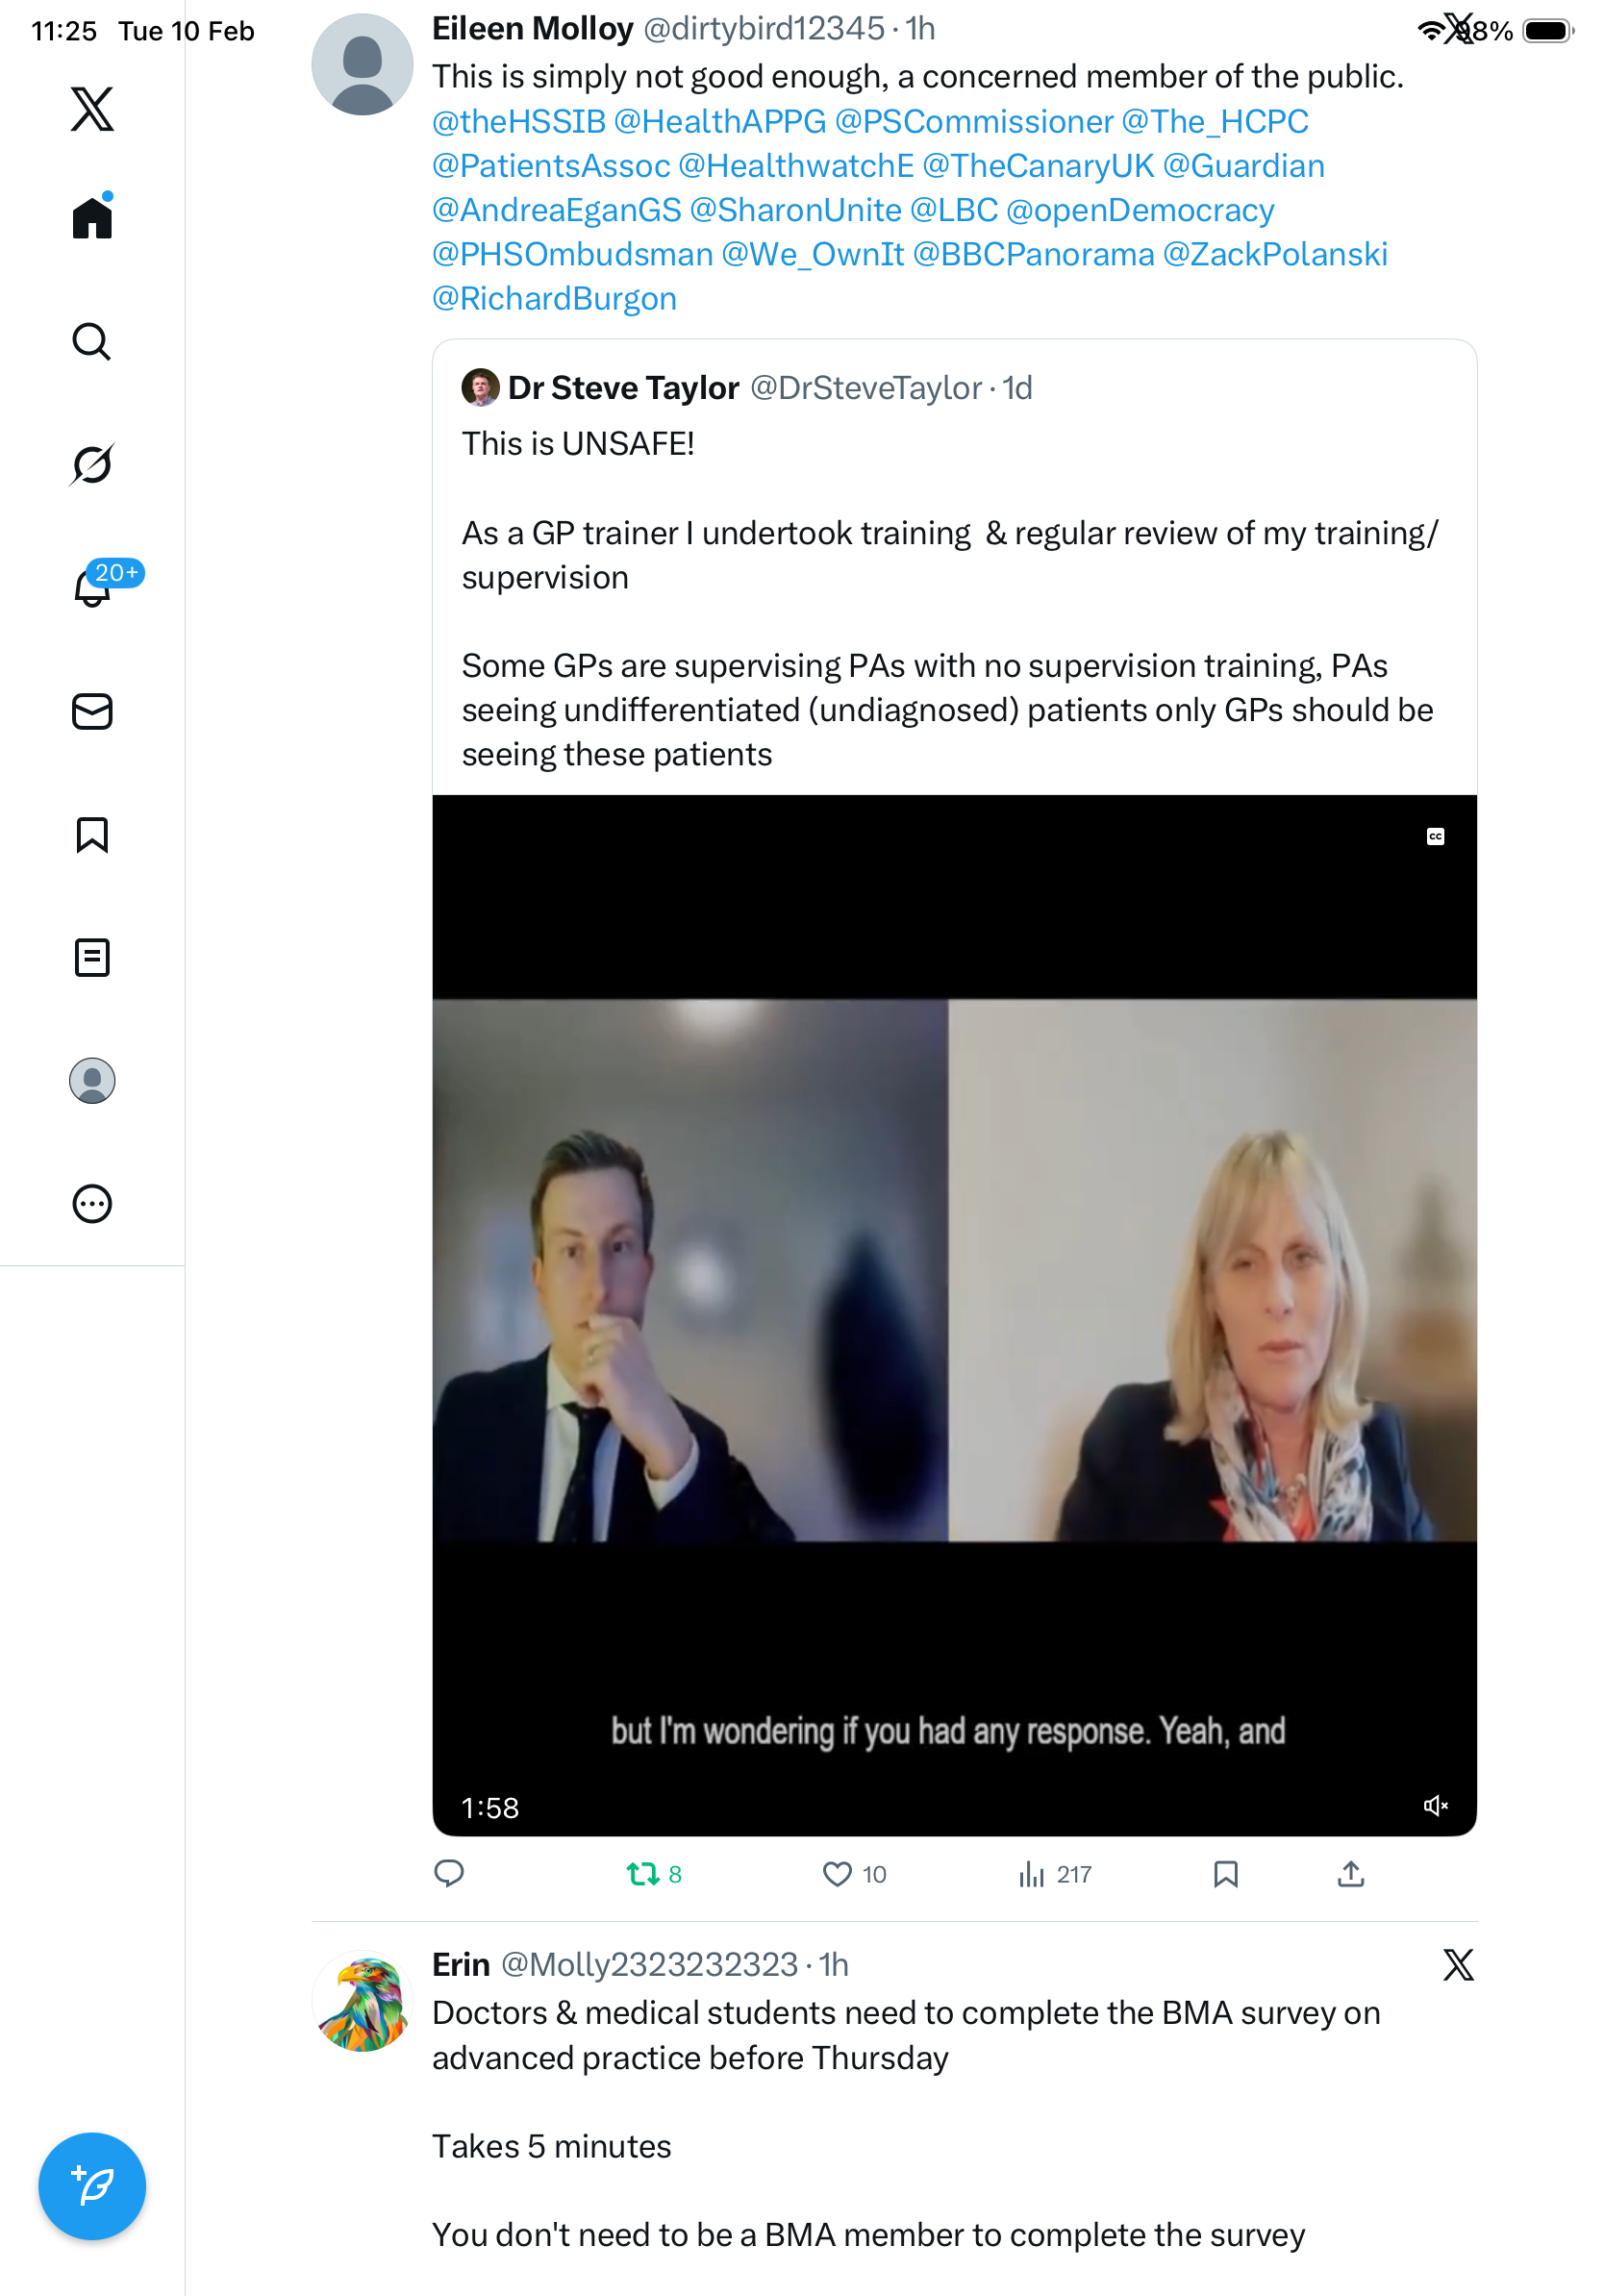Viewport: 1604px width, 2296px height.
Task: Bookmark Eileen Molloy's post
Action: pyautogui.click(x=1225, y=1874)
